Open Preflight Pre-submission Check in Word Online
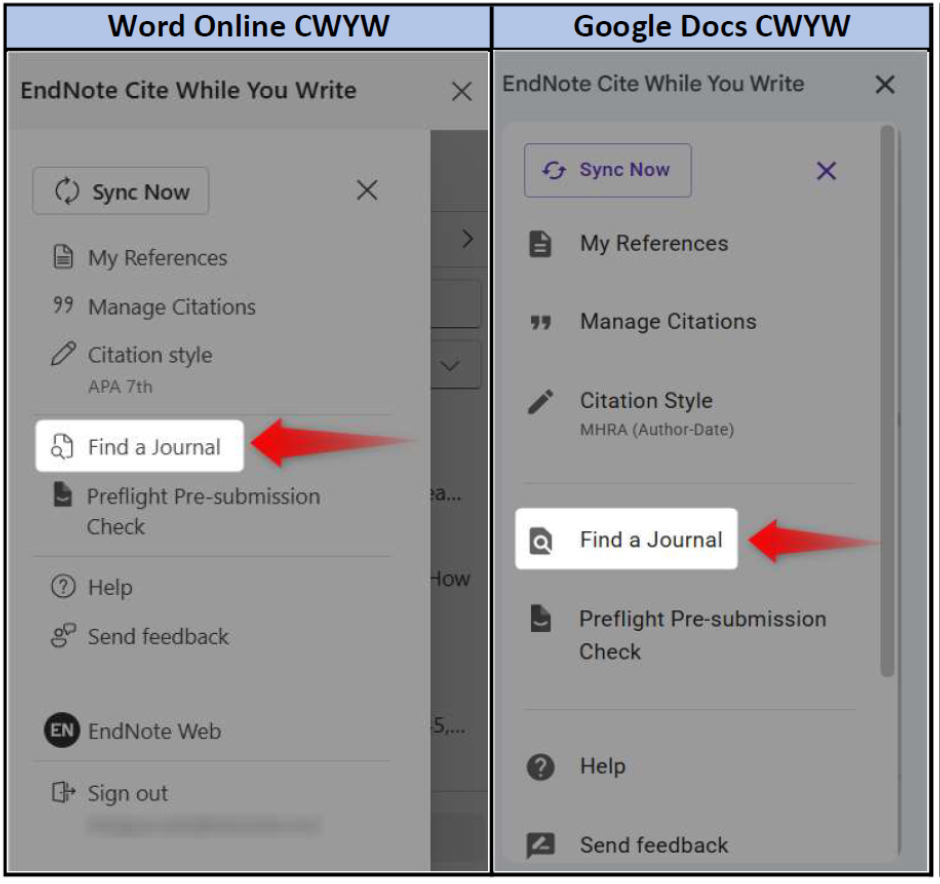This screenshot has width=940, height=884. [x=203, y=511]
